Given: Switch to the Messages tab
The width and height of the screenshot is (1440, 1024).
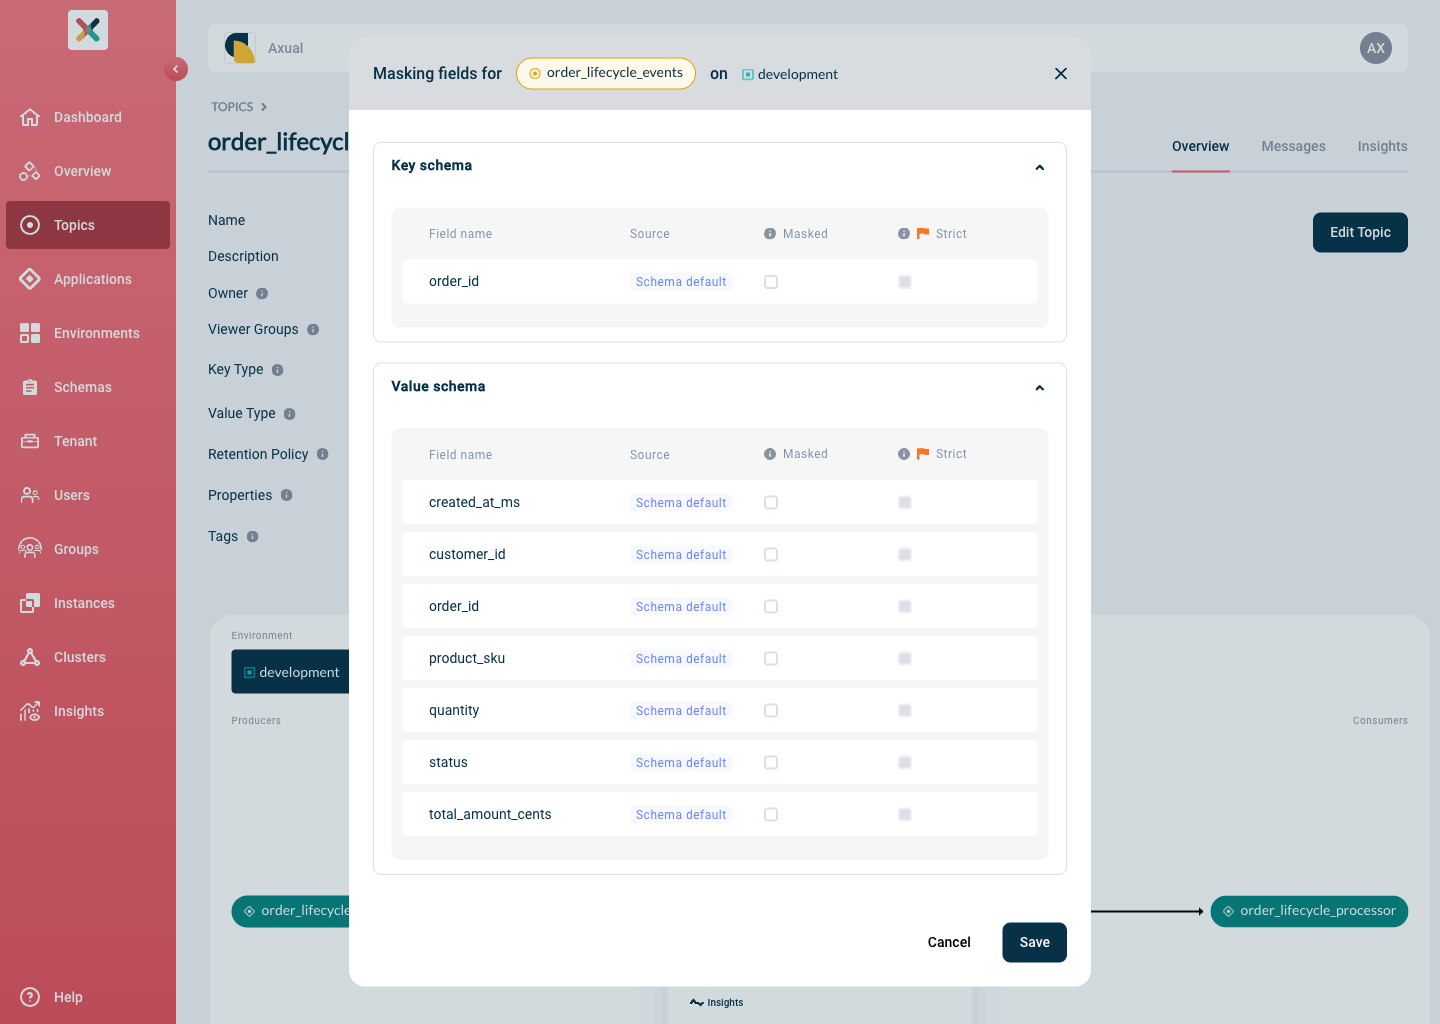Looking at the screenshot, I should (1293, 146).
